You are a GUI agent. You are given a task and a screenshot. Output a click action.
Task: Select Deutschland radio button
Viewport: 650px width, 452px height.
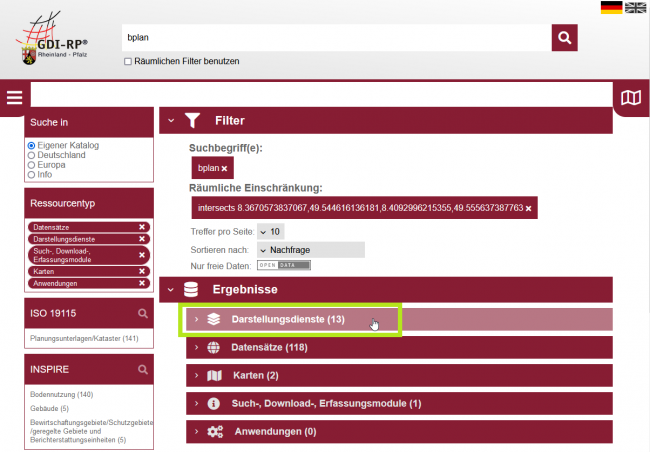point(31,156)
